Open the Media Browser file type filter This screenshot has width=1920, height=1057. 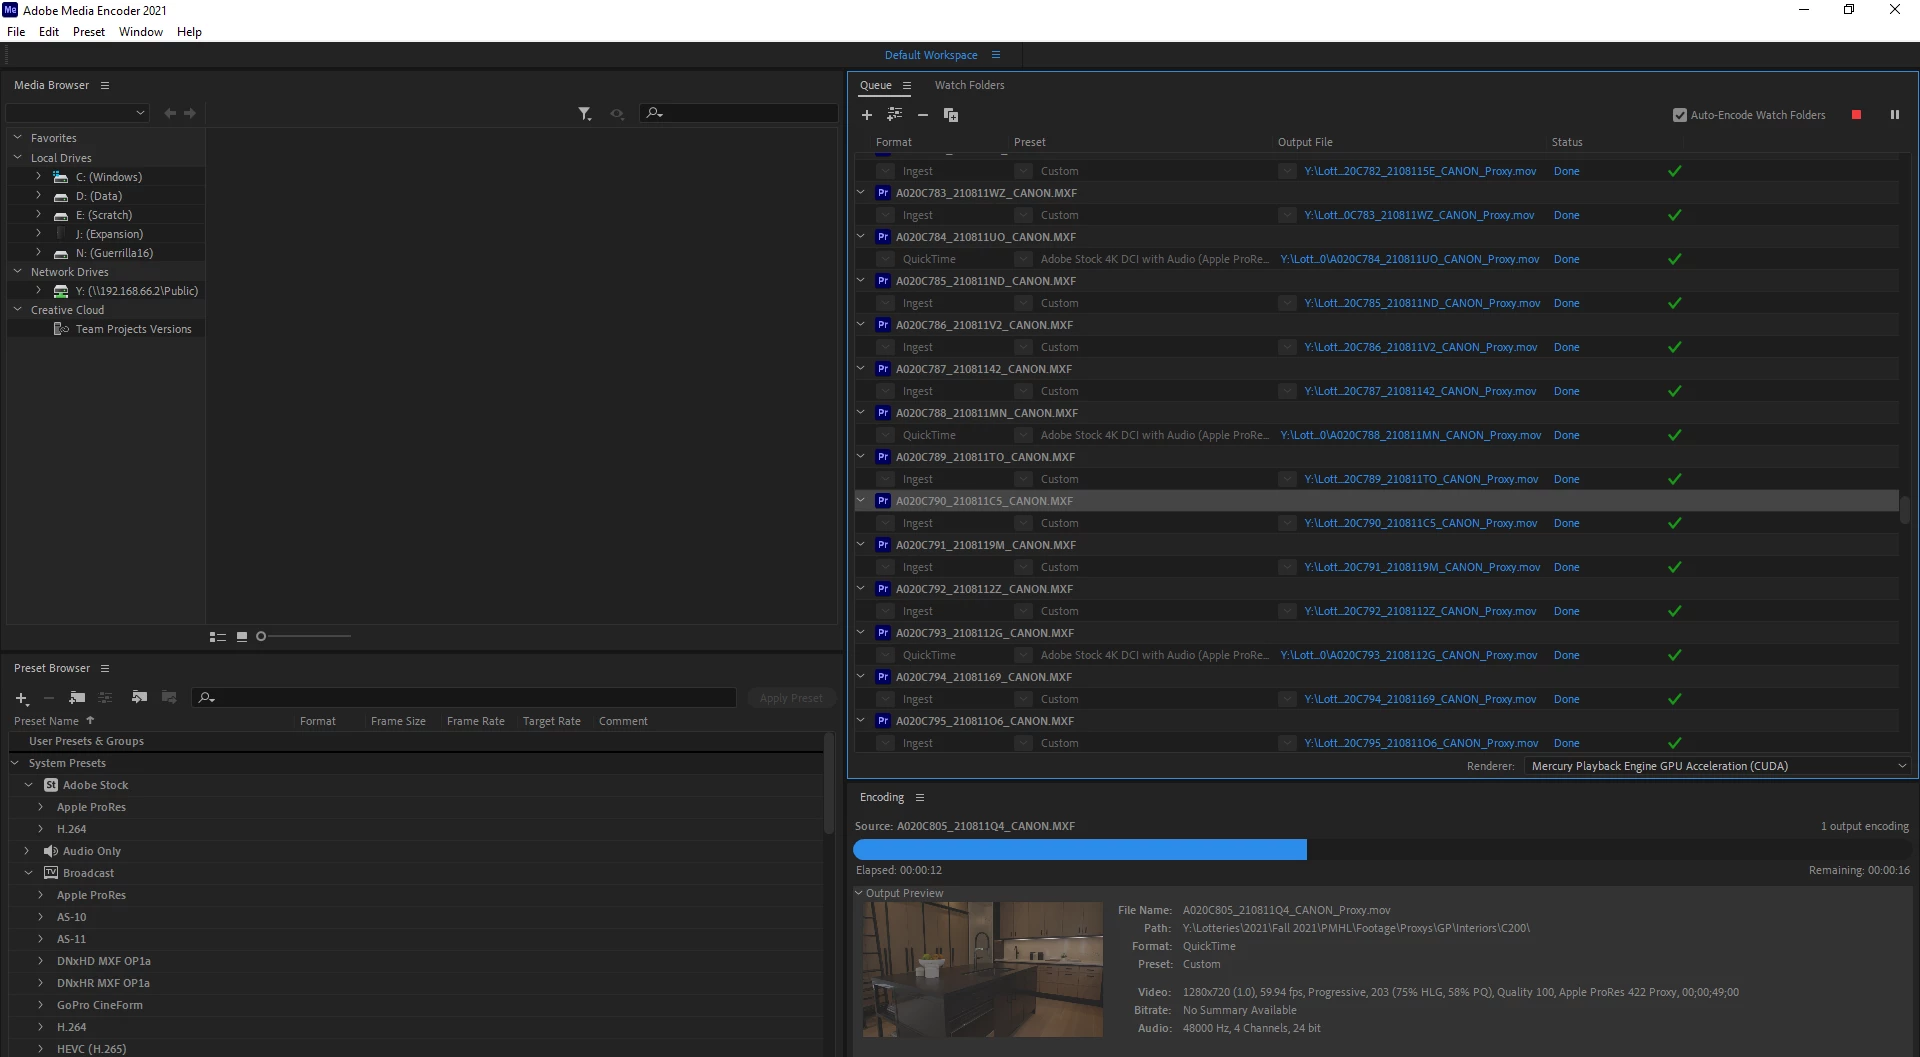[585, 114]
